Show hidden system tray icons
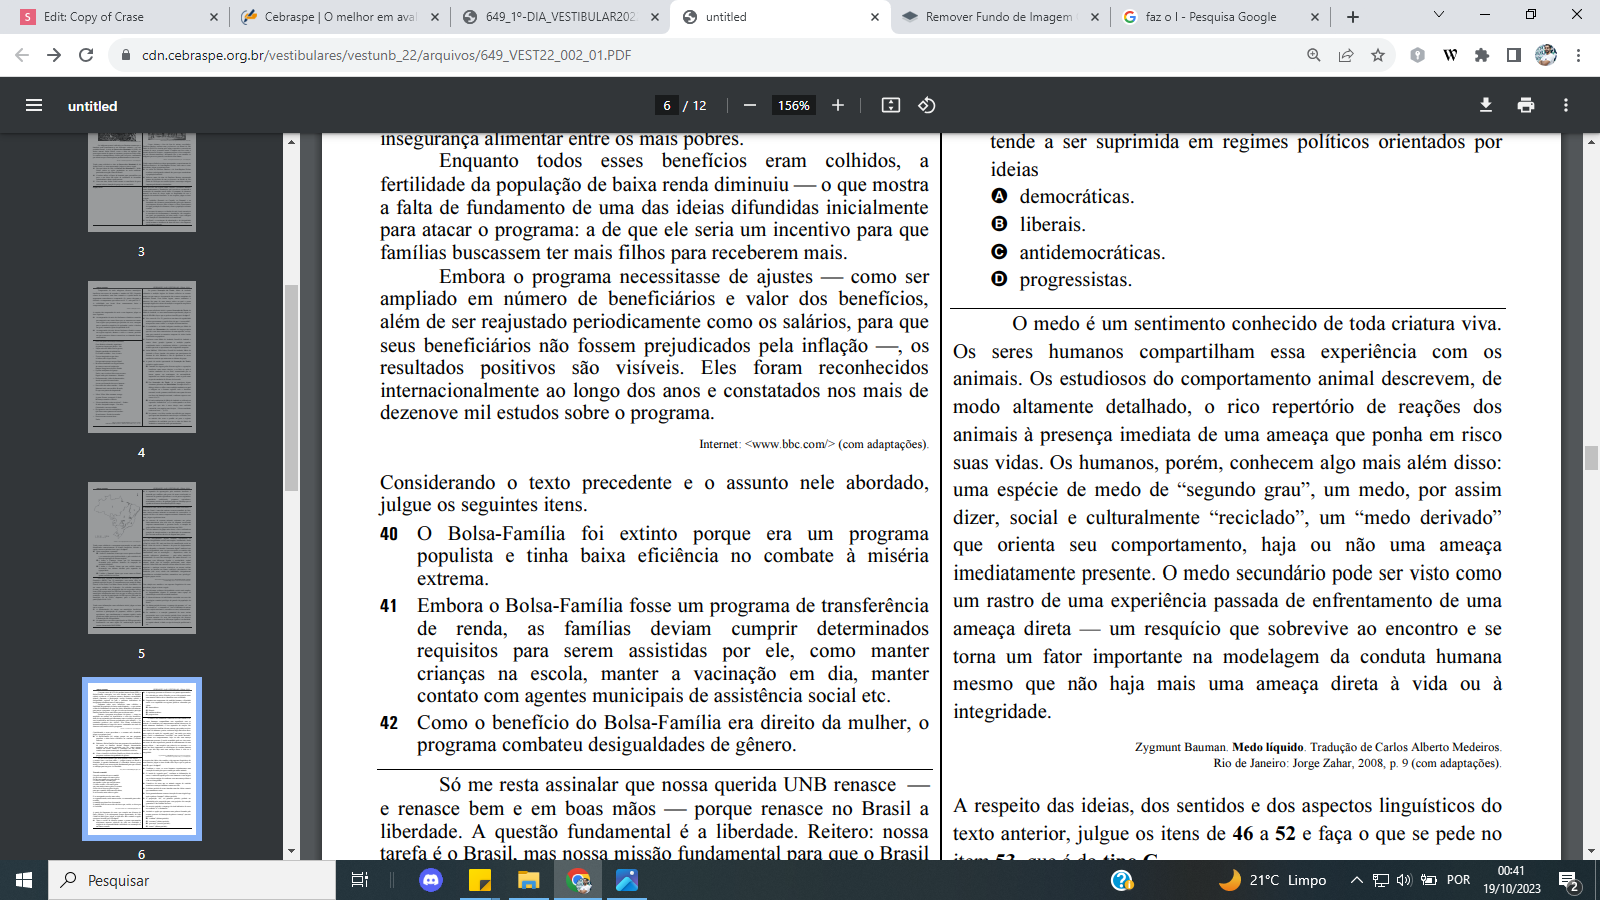The width and height of the screenshot is (1600, 900). click(1356, 880)
